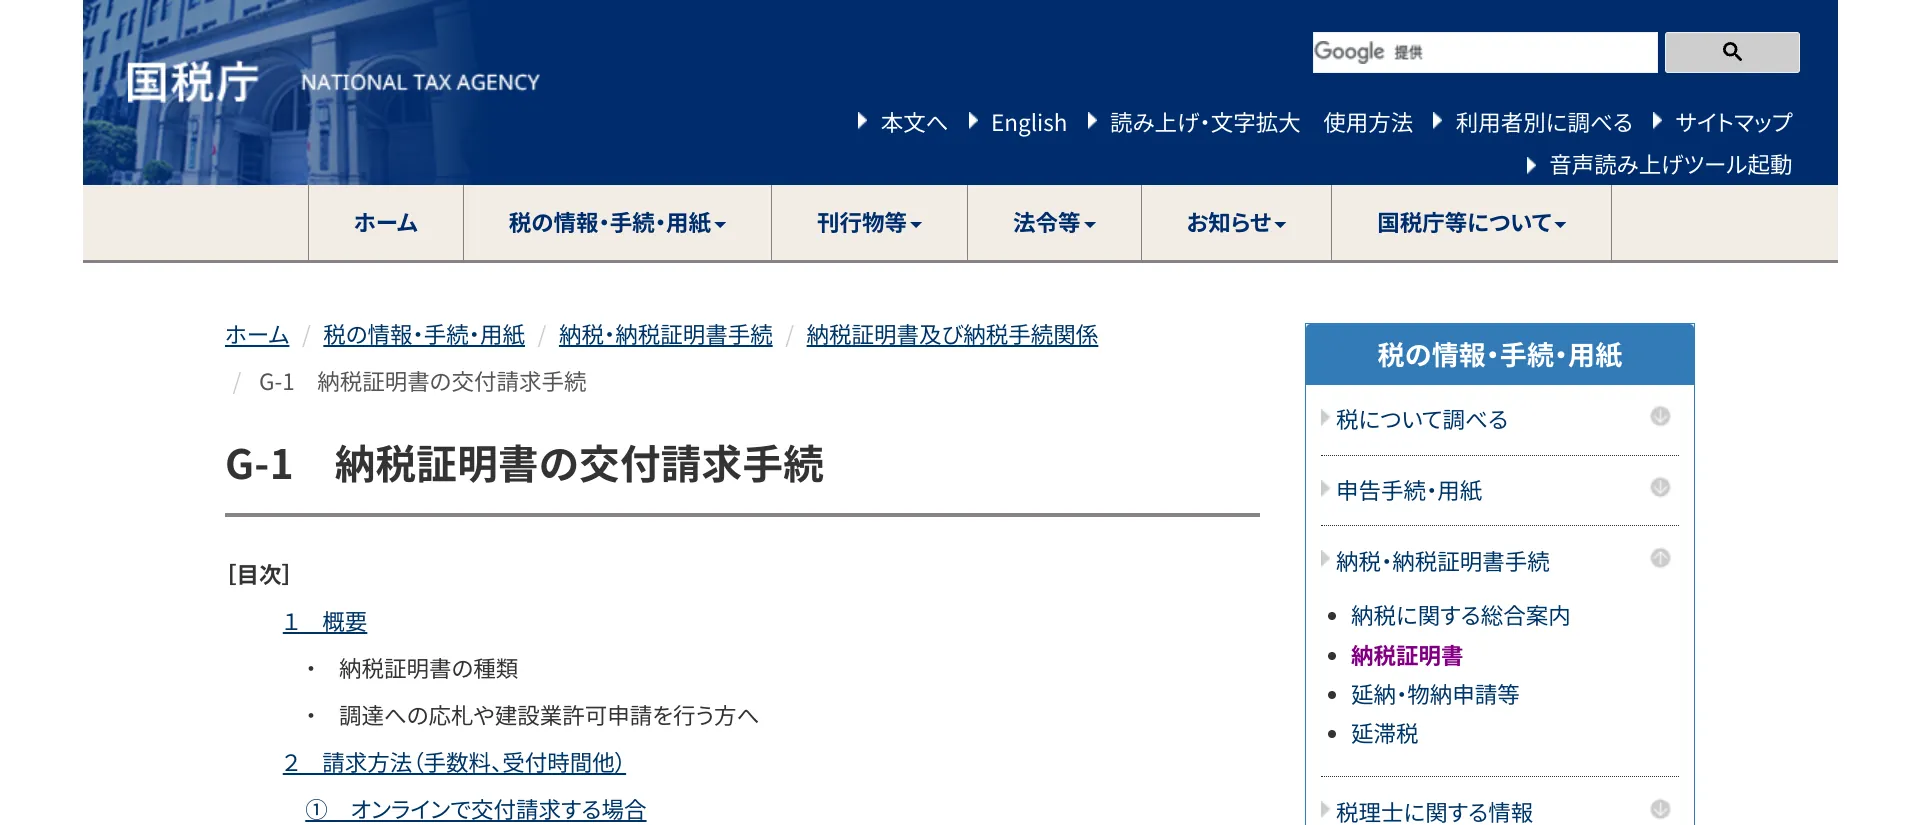Open 読み上げ・文字拡大 link
Viewport: 1920px width, 825px height.
coord(1205,123)
